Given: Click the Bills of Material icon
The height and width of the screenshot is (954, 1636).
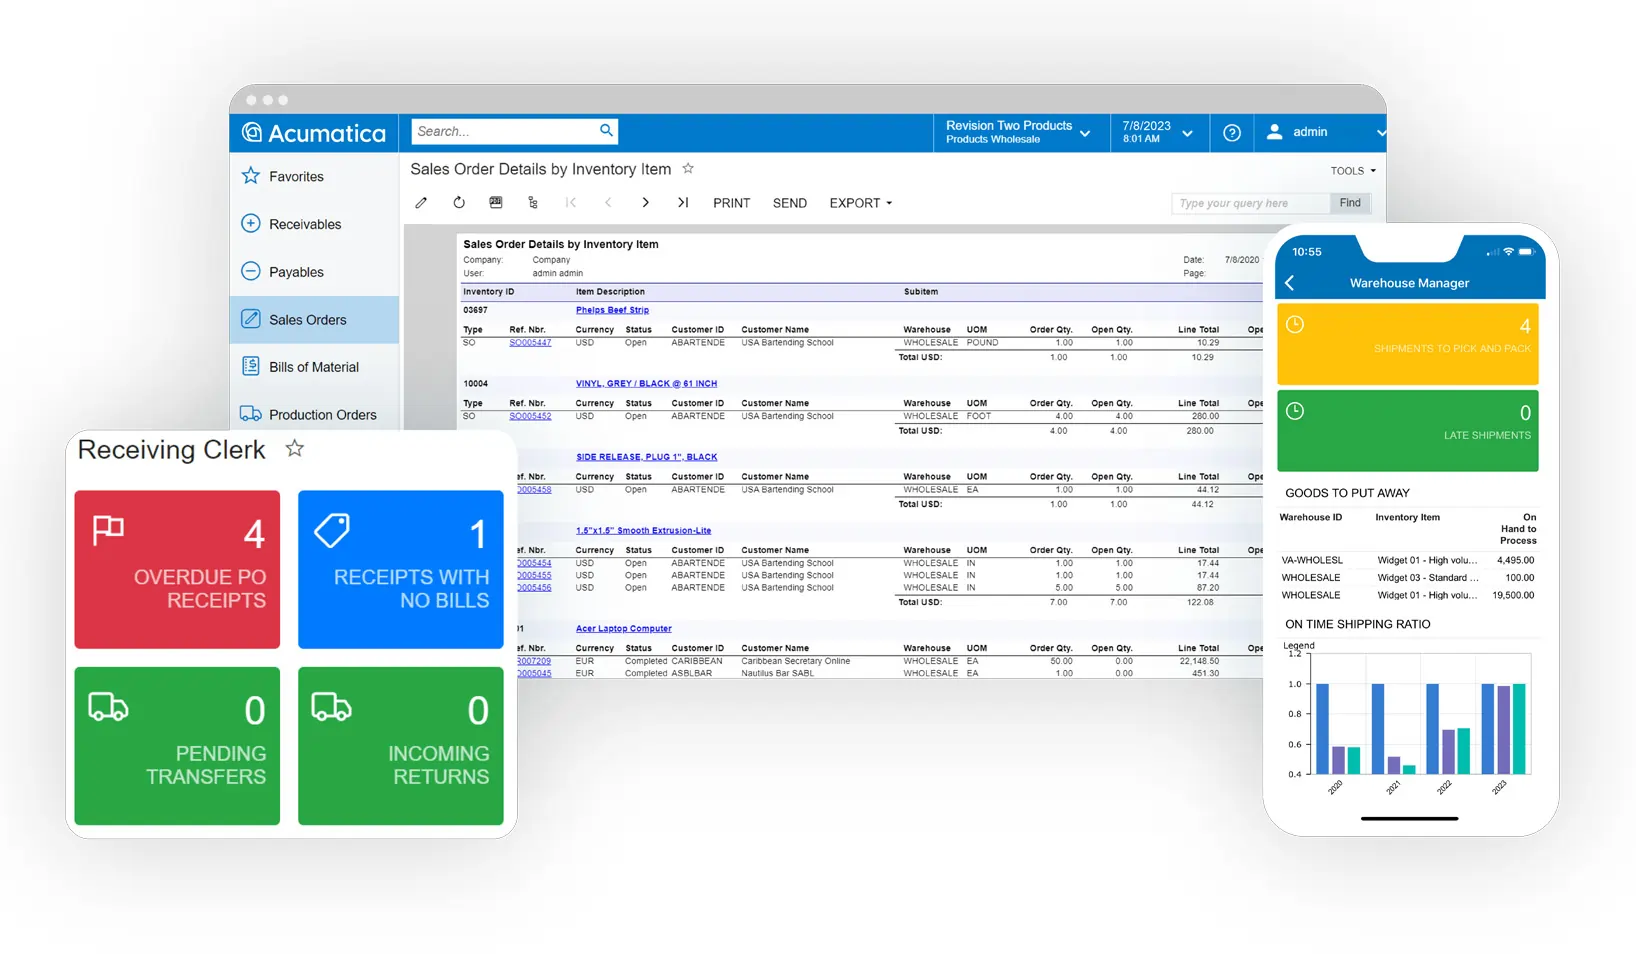Looking at the screenshot, I should pyautogui.click(x=251, y=366).
